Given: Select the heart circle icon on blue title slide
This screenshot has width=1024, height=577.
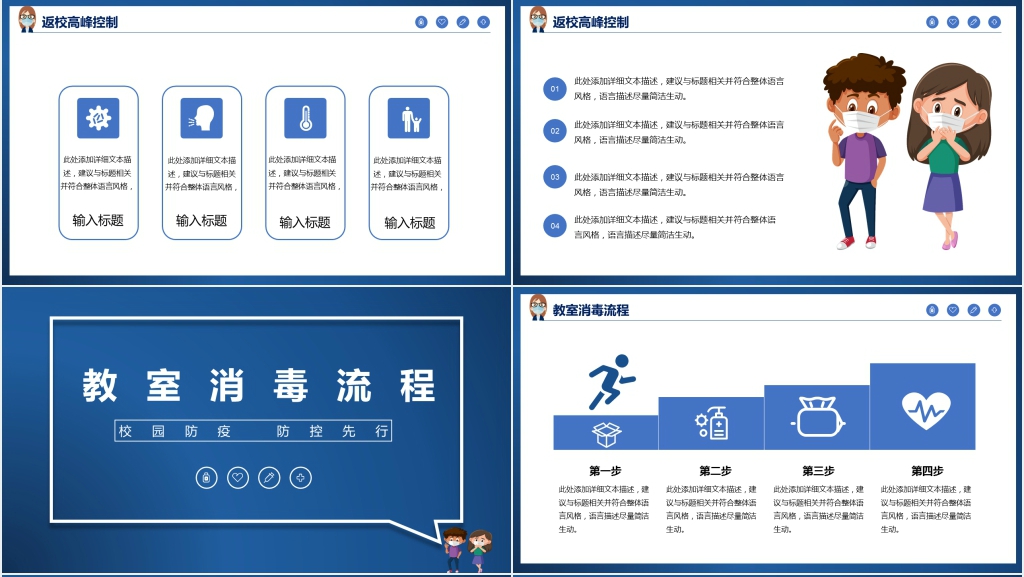Looking at the screenshot, I should tap(237, 478).
